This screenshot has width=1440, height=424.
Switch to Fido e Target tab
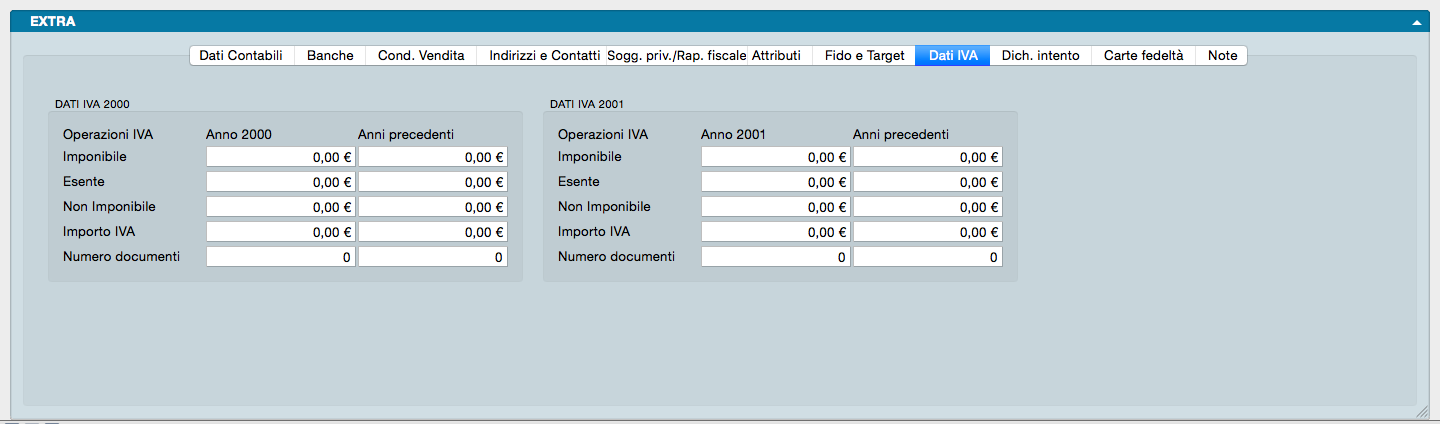point(864,56)
